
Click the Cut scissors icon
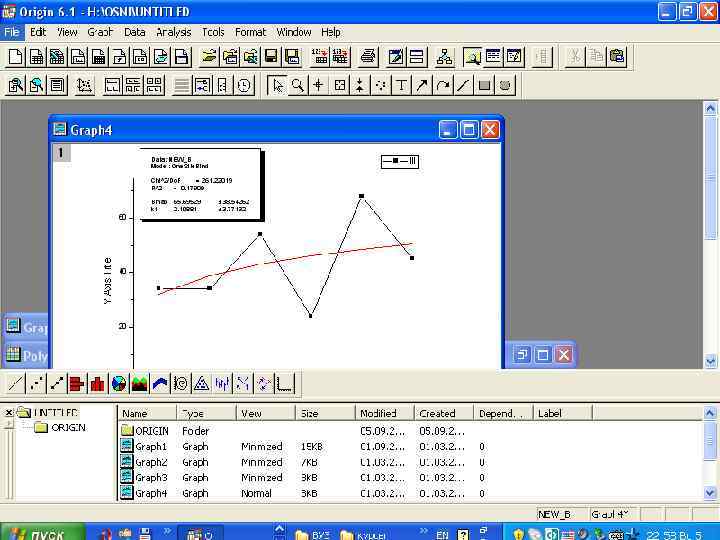574,57
